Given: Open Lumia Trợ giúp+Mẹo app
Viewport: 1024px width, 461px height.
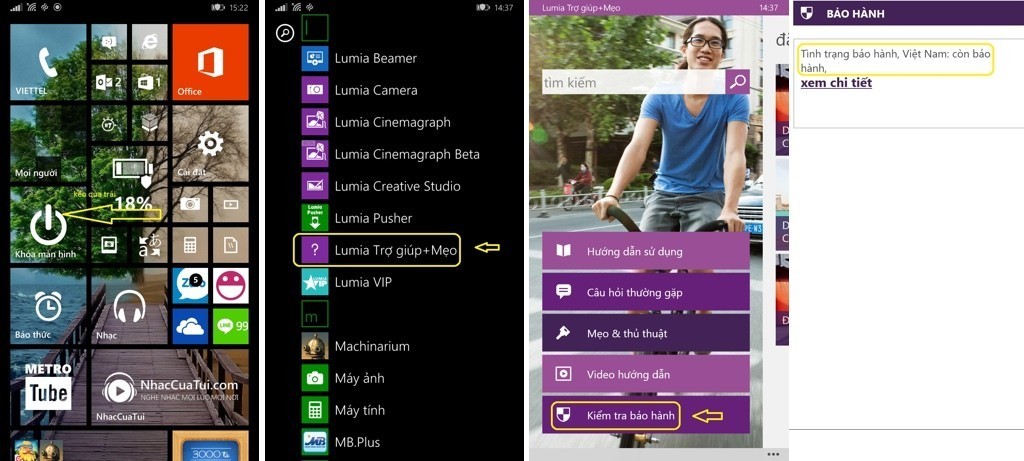Looking at the screenshot, I should point(377,250).
